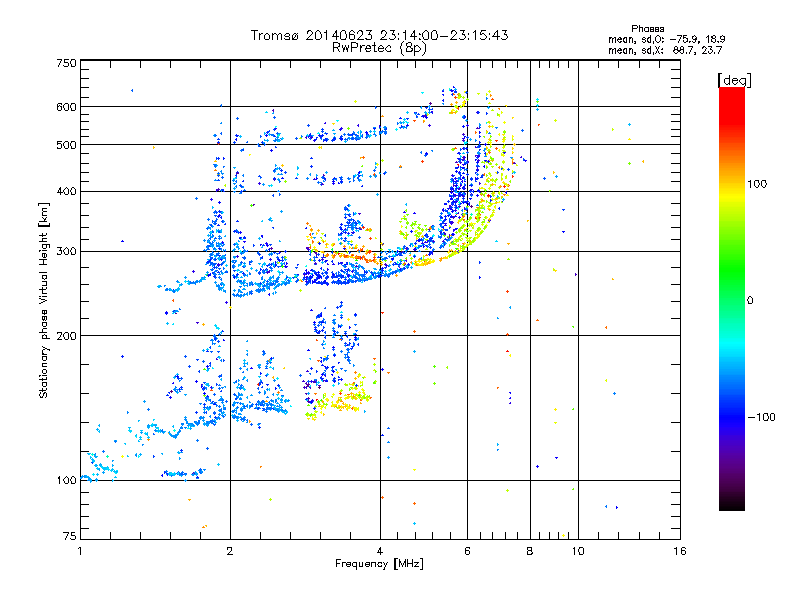Click the colorbar tick label '100'
Screen dimensions: 800x600
coord(757,184)
